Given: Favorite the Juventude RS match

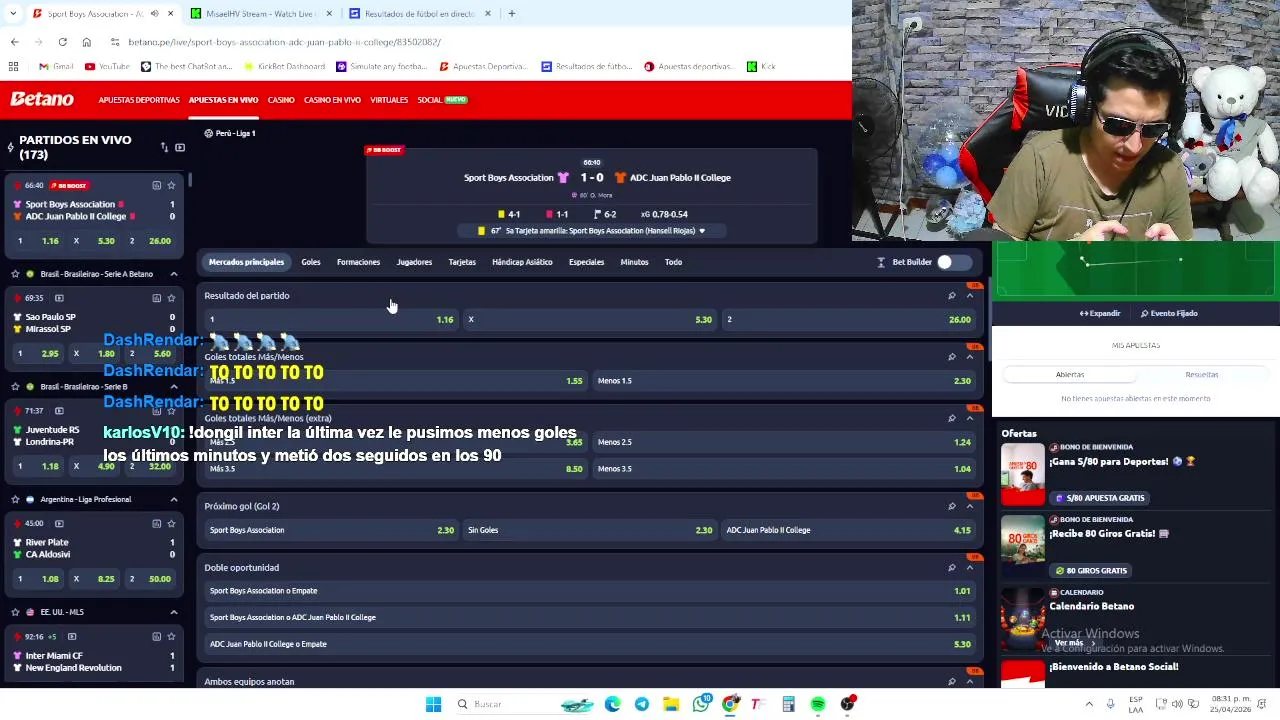Looking at the screenshot, I should (171, 411).
